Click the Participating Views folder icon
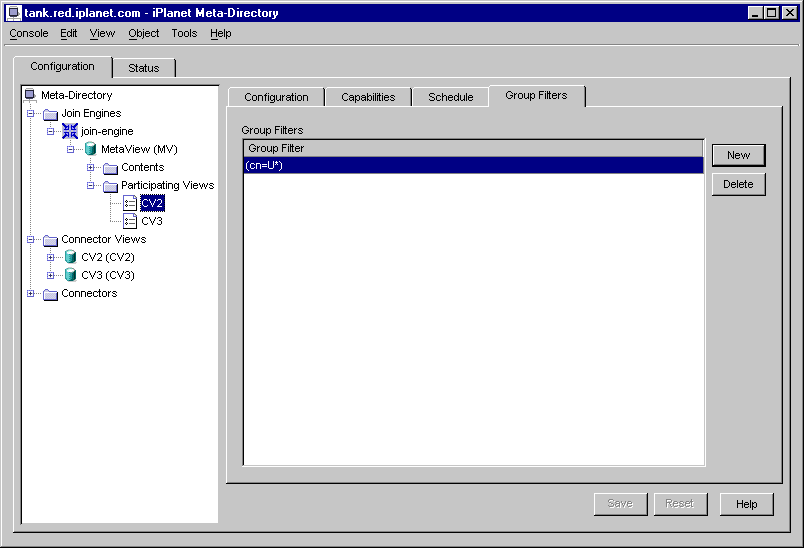This screenshot has width=804, height=548. coord(110,186)
